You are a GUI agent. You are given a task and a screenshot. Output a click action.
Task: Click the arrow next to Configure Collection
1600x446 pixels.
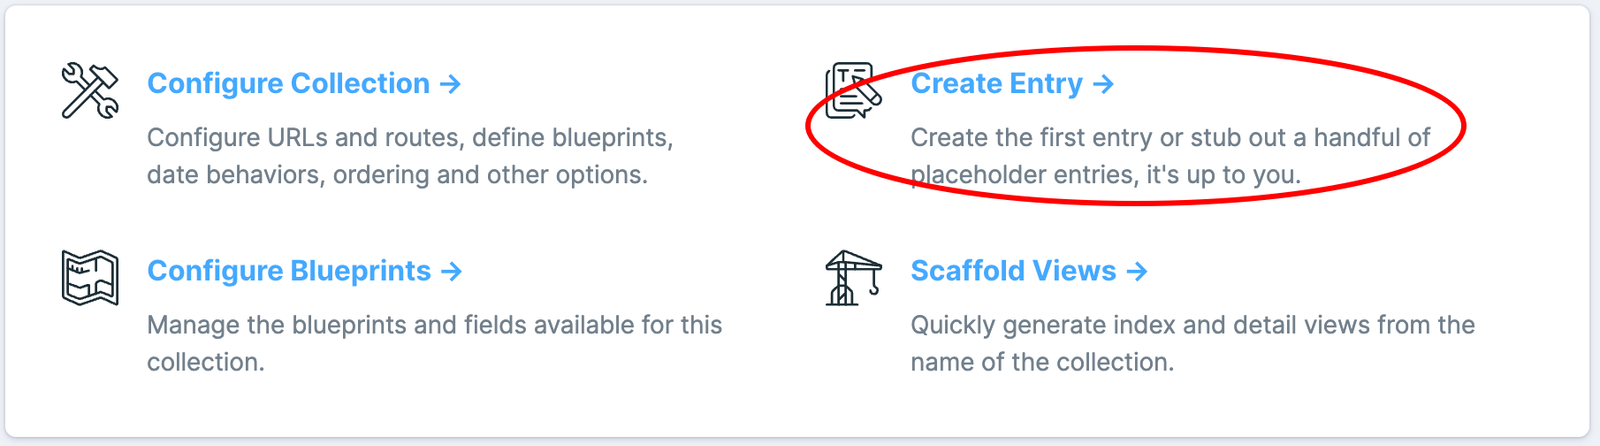(x=451, y=84)
